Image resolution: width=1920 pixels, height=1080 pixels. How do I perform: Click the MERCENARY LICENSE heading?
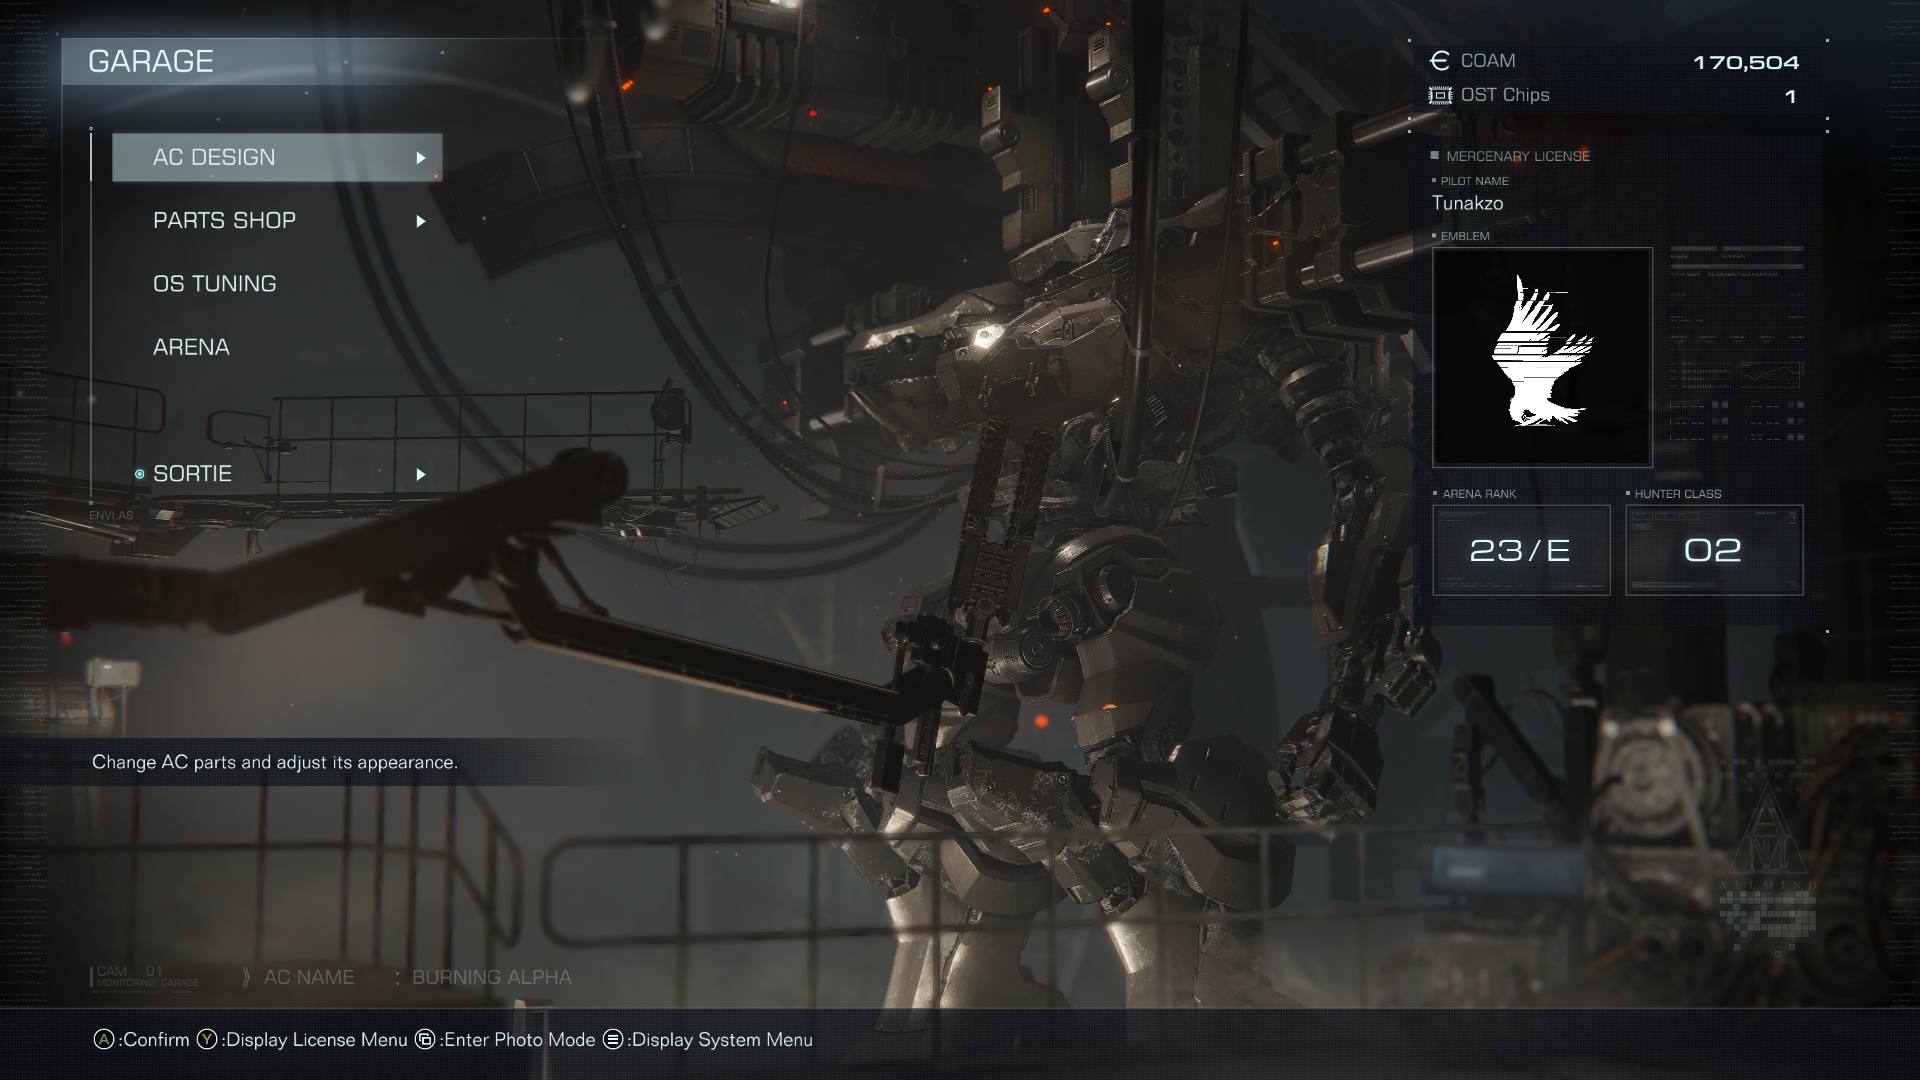[x=1518, y=156]
